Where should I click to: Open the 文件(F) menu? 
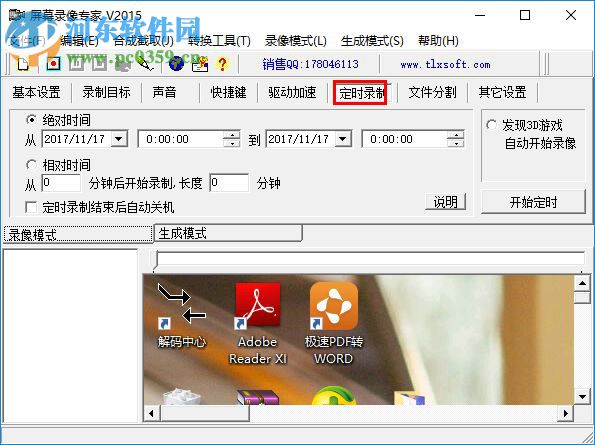(x=27, y=41)
